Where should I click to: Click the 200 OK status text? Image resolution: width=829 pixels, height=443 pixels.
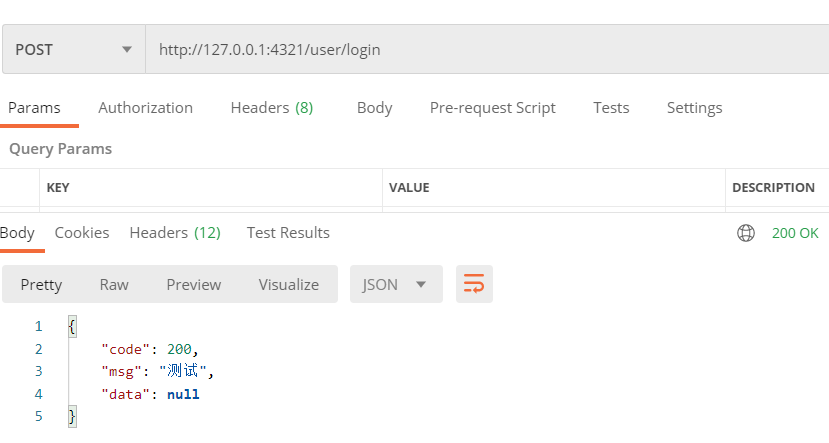click(x=795, y=233)
